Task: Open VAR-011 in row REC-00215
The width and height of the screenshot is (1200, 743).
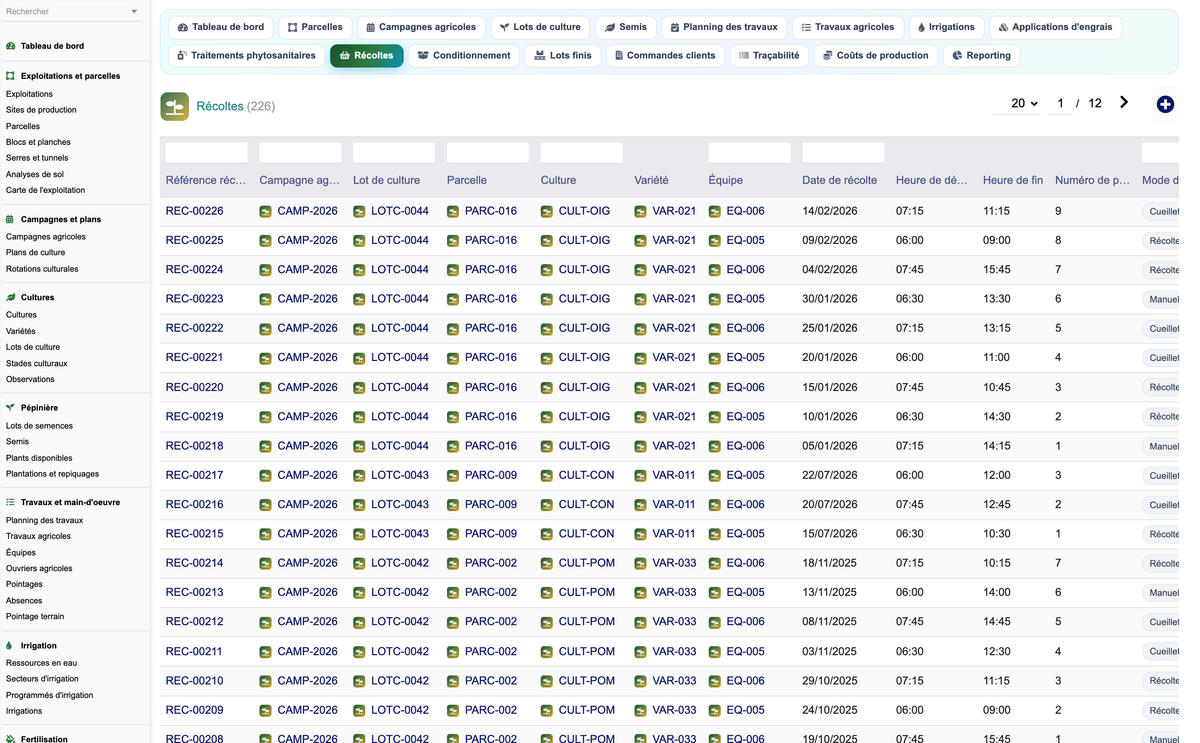Action: tap(674, 533)
